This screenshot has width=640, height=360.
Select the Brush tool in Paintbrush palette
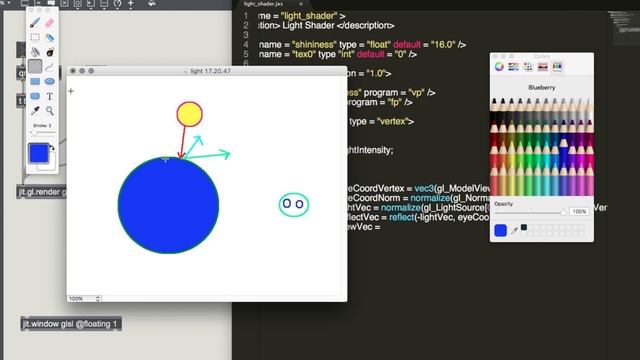click(35, 22)
